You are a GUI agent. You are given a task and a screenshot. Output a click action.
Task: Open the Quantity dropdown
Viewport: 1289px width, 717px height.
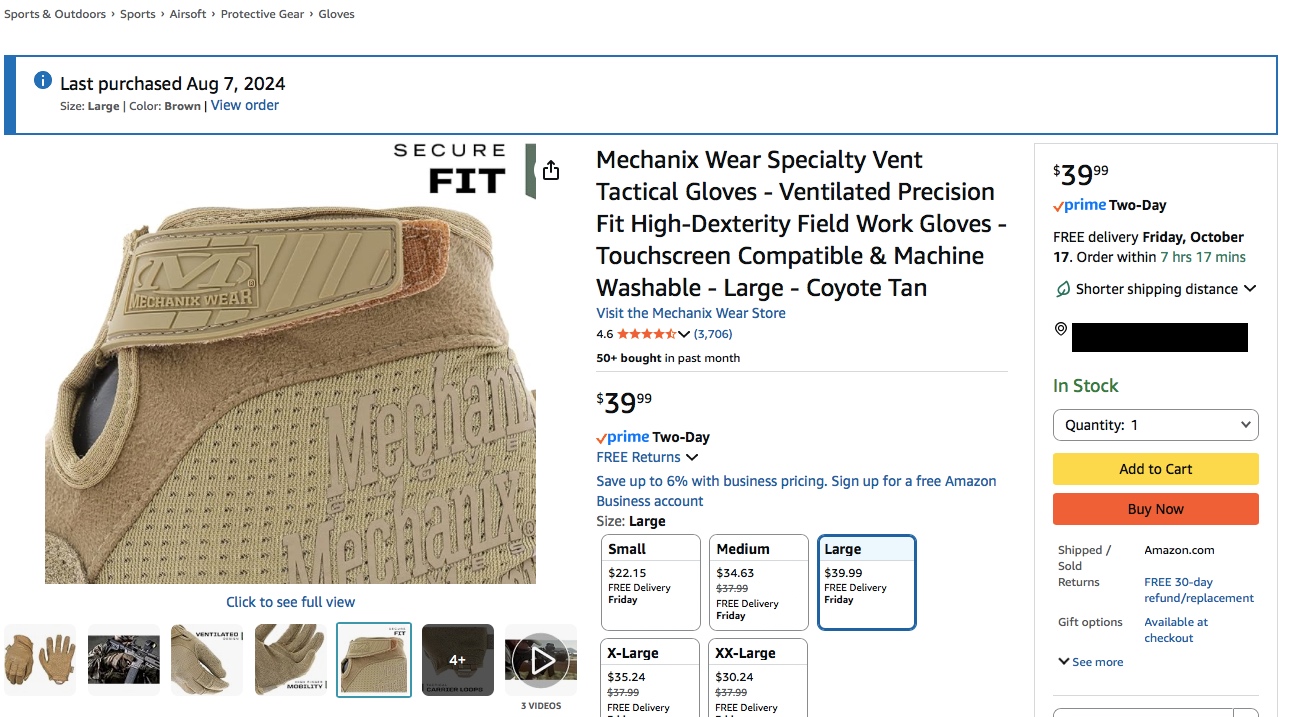click(x=1156, y=425)
